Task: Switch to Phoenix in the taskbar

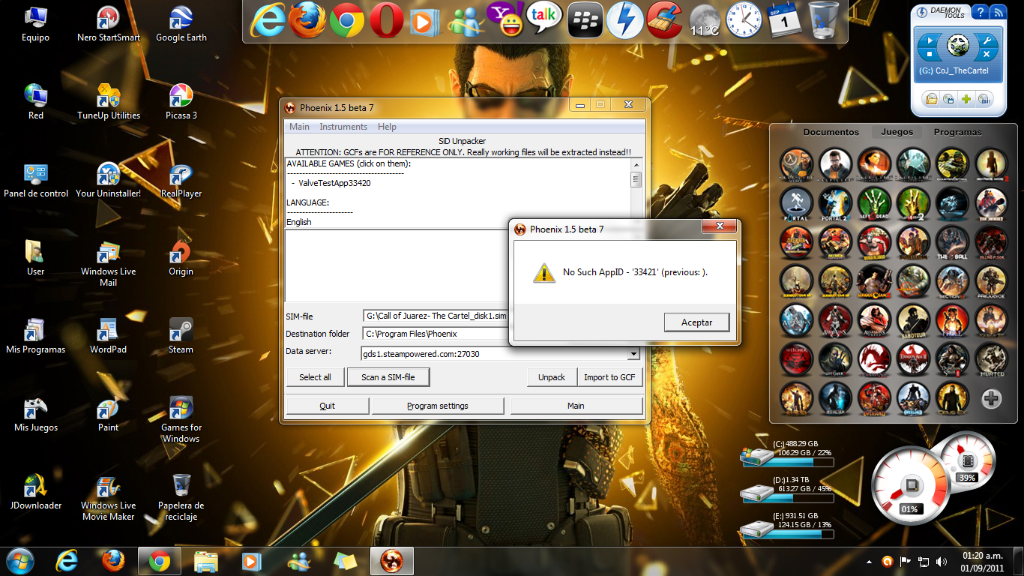Action: [391, 561]
